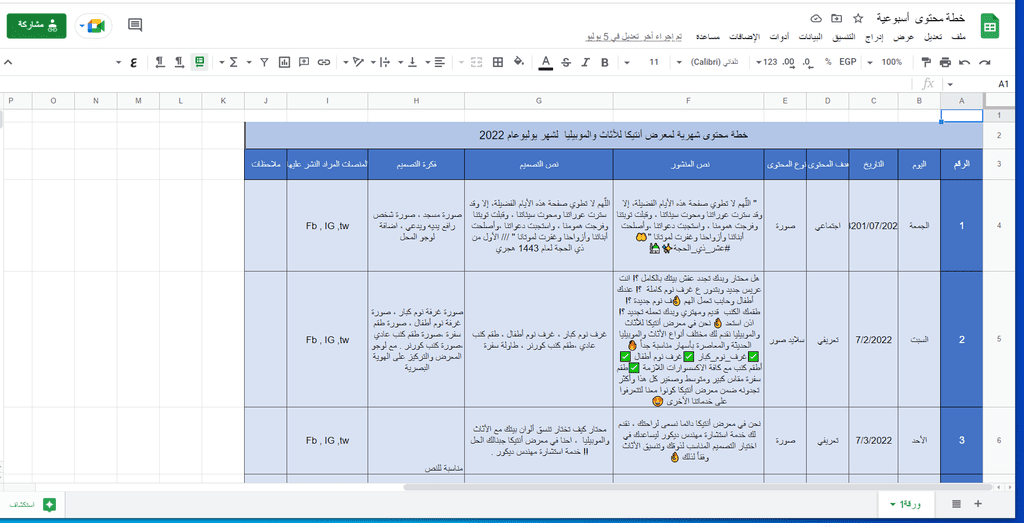This screenshot has width=1024, height=523.
Task: Click the استكشاف Explore button
Action: click(x=31, y=504)
